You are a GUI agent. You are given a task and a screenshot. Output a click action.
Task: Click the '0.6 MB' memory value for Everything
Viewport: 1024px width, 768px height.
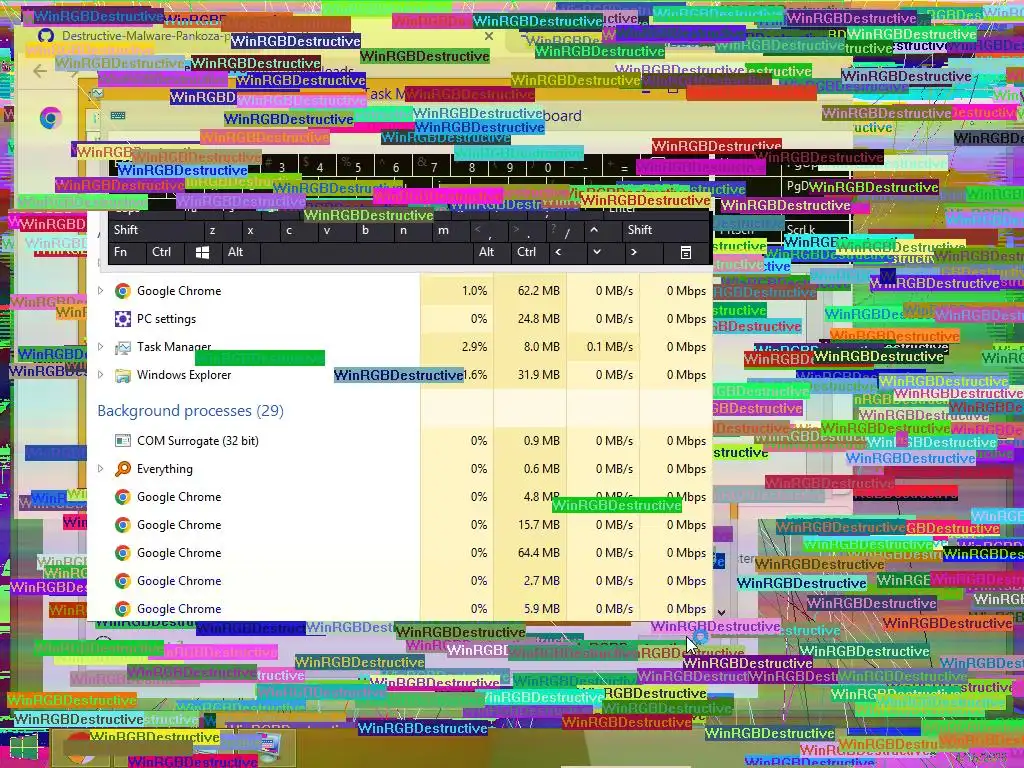click(x=541, y=469)
